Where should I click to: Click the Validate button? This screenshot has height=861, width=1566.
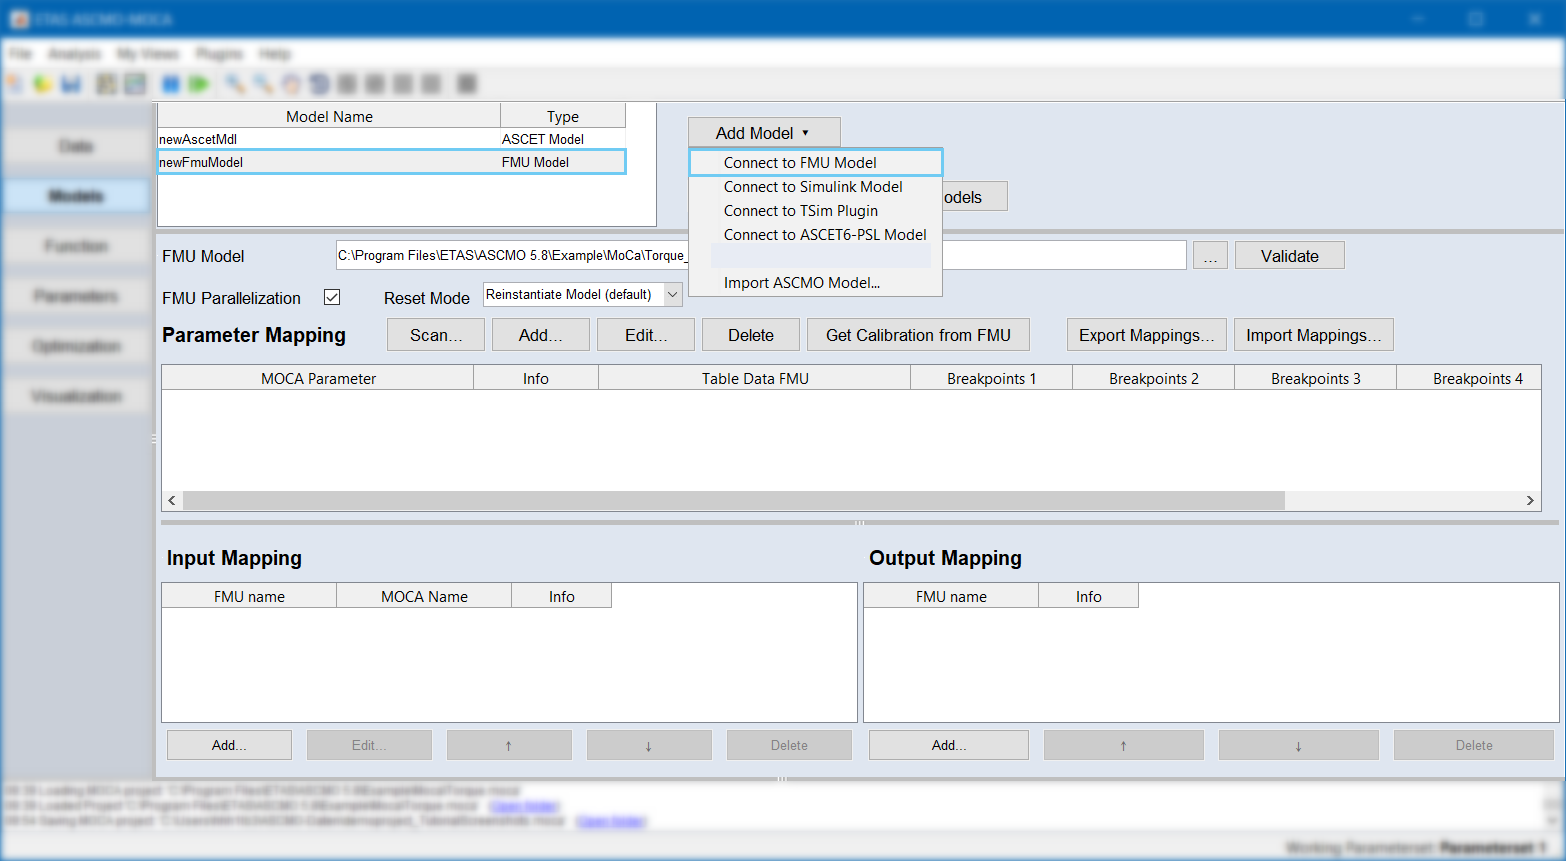point(1289,256)
